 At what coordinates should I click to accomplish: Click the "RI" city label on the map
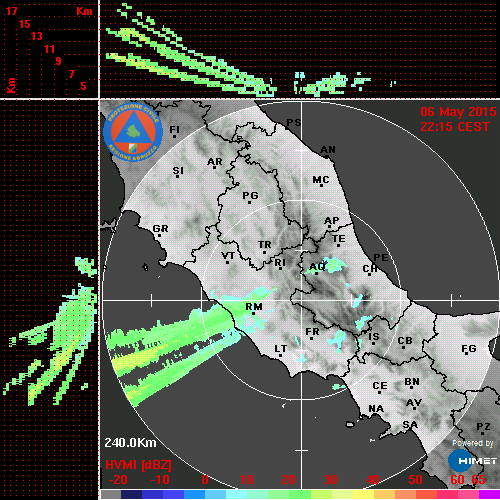coord(280,263)
